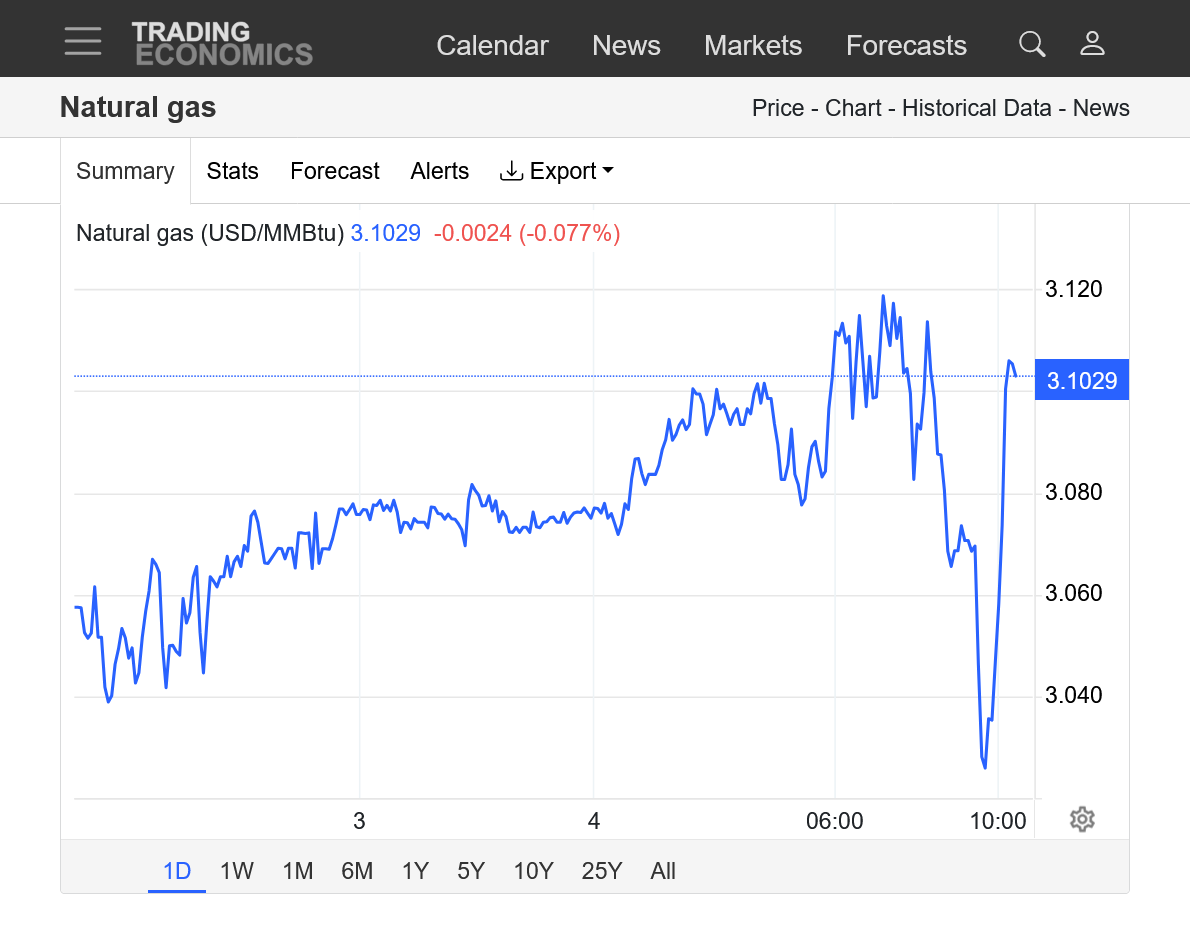Image resolution: width=1190 pixels, height=927 pixels.
Task: Click the search magnifier icon
Action: (1032, 44)
